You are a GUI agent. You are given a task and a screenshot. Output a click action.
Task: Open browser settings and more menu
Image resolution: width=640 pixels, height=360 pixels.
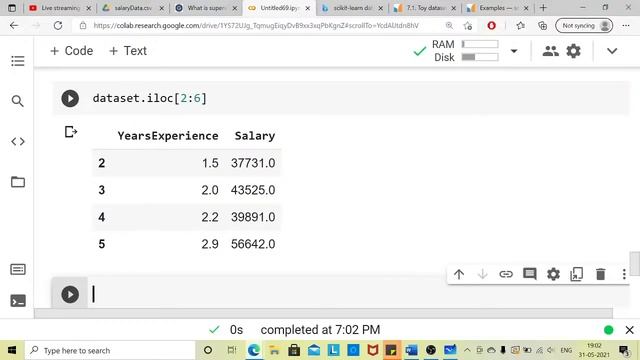coord(626,26)
